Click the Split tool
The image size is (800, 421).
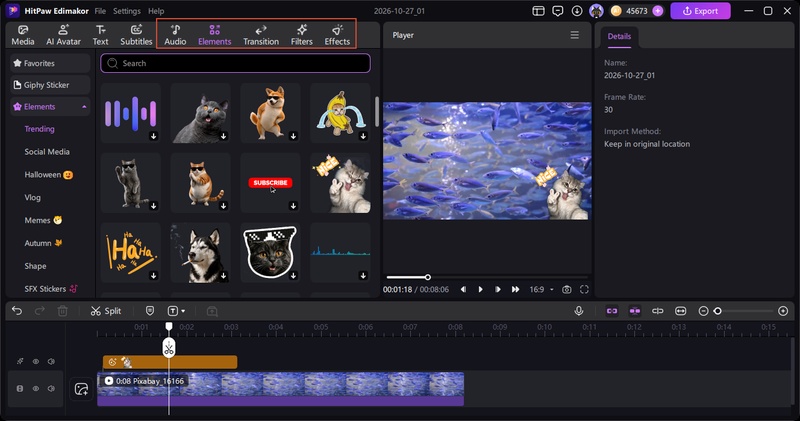point(106,311)
